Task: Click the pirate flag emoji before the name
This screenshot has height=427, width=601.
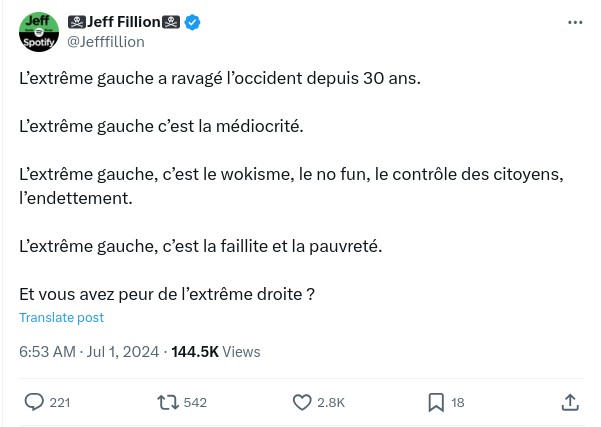Action: [x=77, y=23]
